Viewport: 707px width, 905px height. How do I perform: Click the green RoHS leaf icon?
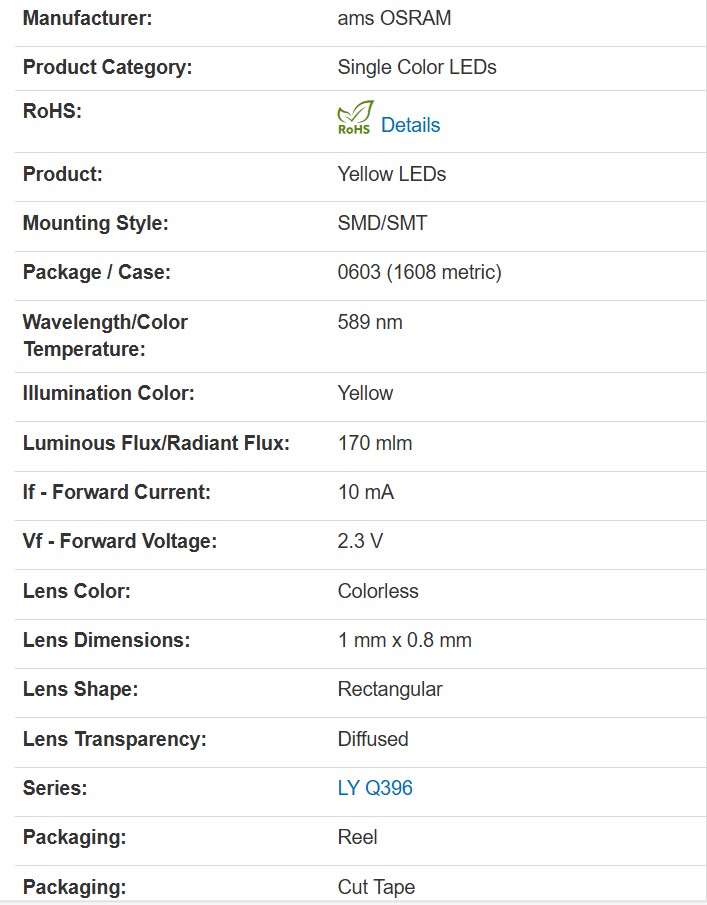355,118
